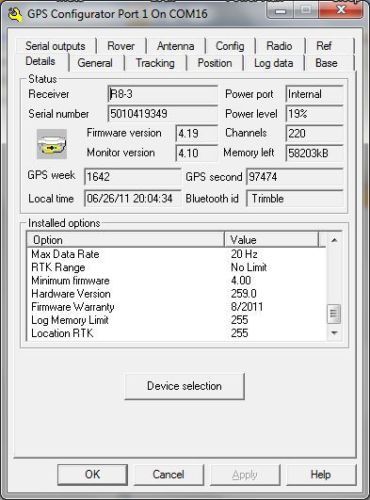370x500 pixels.
Task: Click the scroll up arrow in Installed options
Action: coord(334,240)
